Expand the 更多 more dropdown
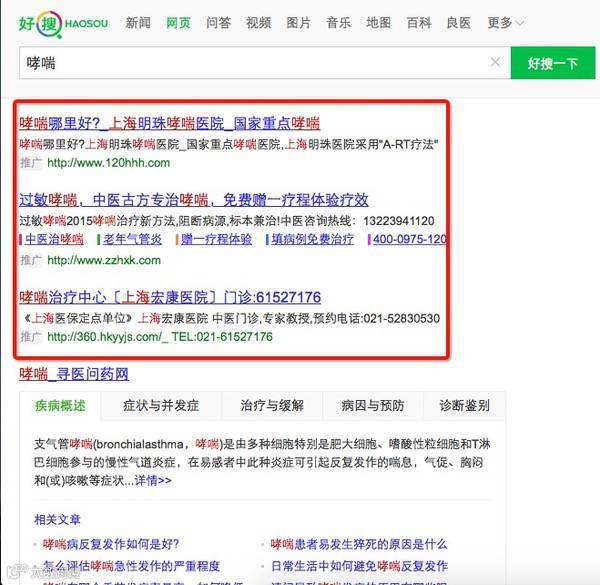600x585 pixels. click(505, 23)
